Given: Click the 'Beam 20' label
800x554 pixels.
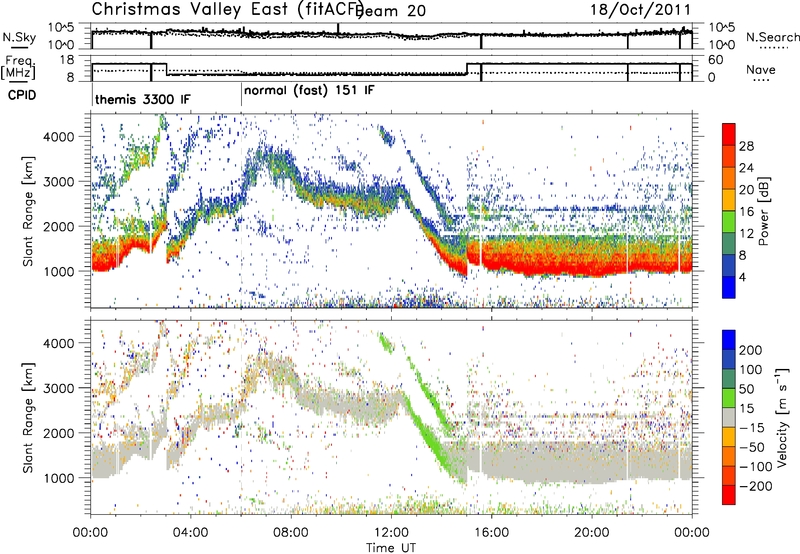Looking at the screenshot, I should (x=390, y=11).
